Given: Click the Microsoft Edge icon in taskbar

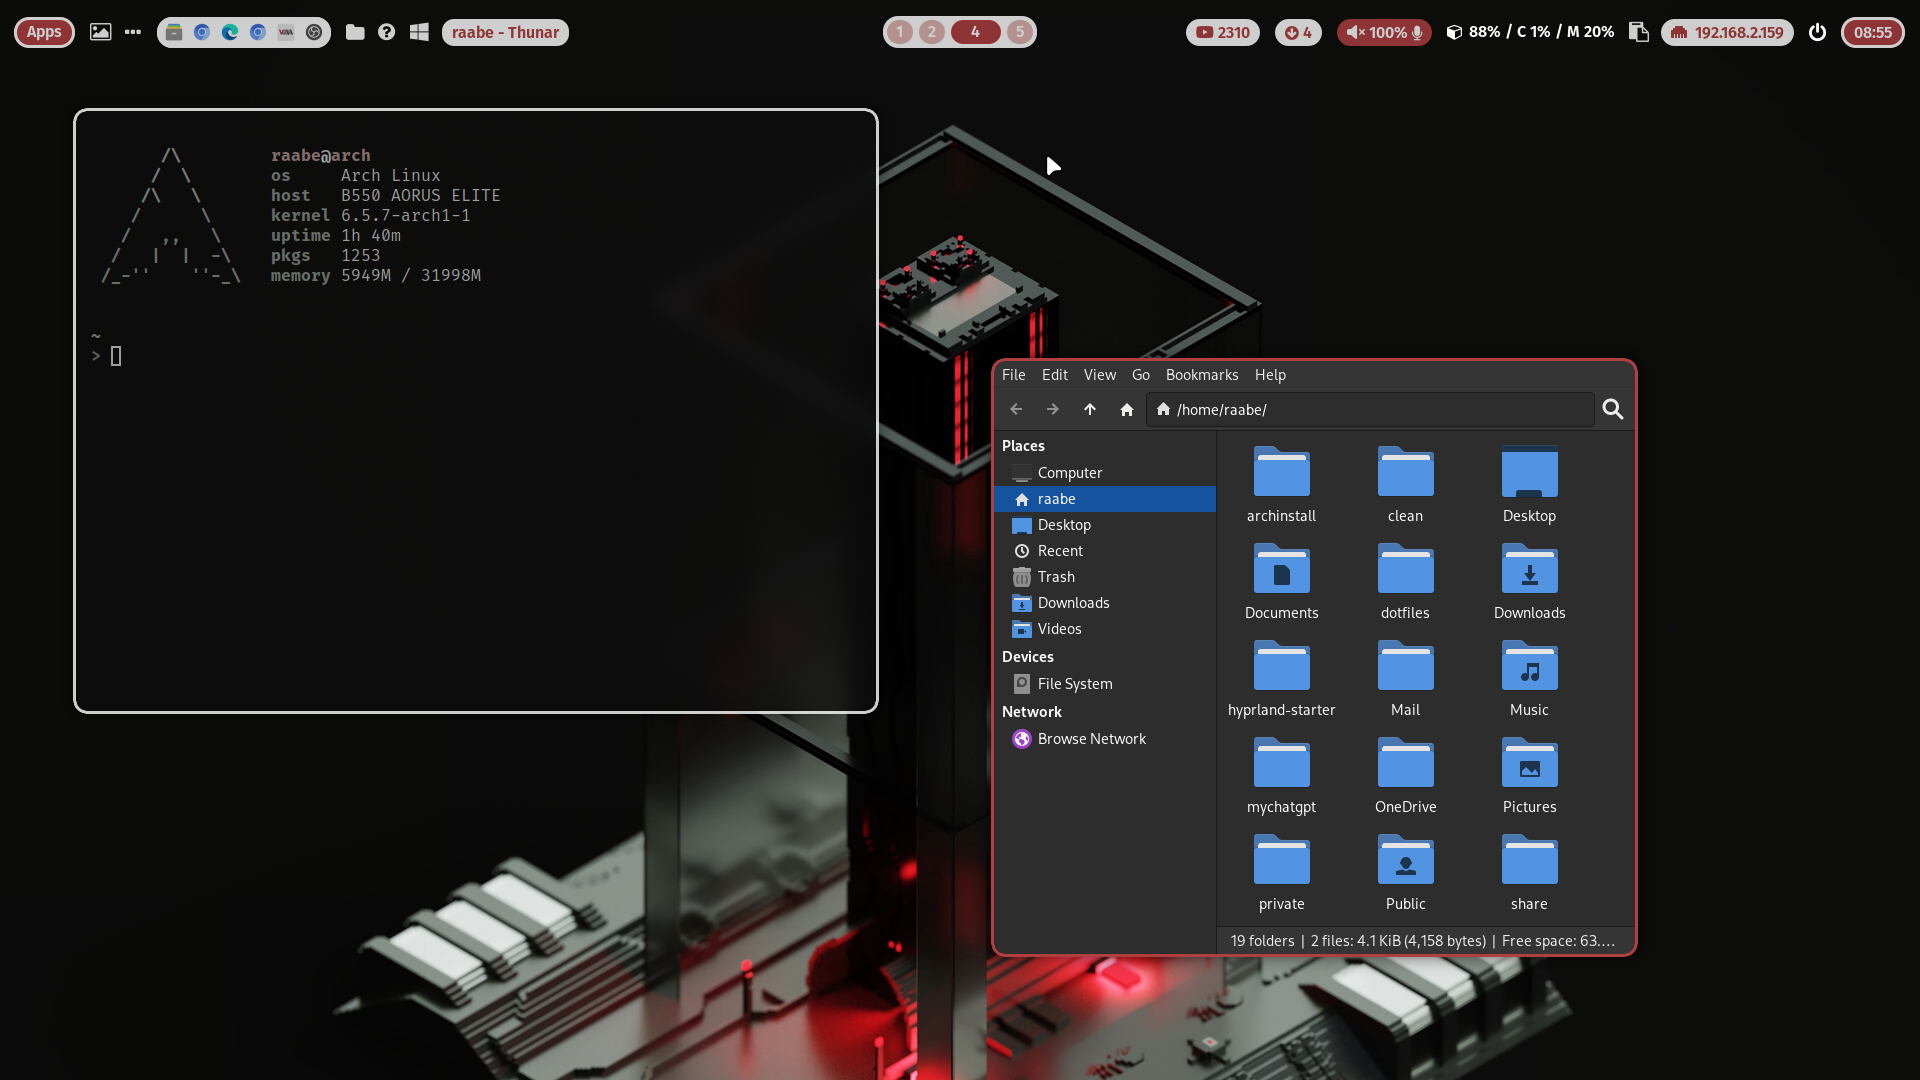Looking at the screenshot, I should (230, 32).
